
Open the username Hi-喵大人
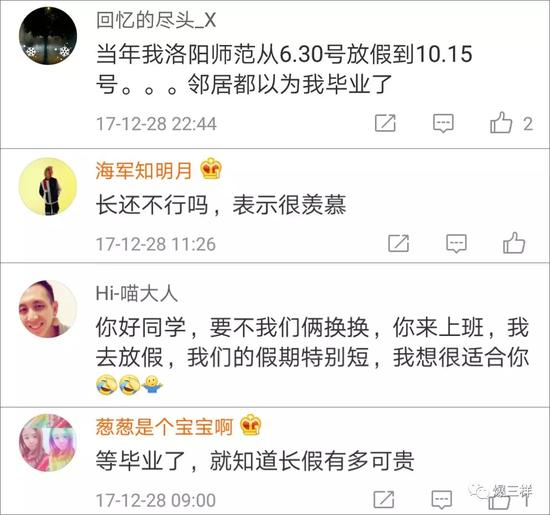[137, 293]
